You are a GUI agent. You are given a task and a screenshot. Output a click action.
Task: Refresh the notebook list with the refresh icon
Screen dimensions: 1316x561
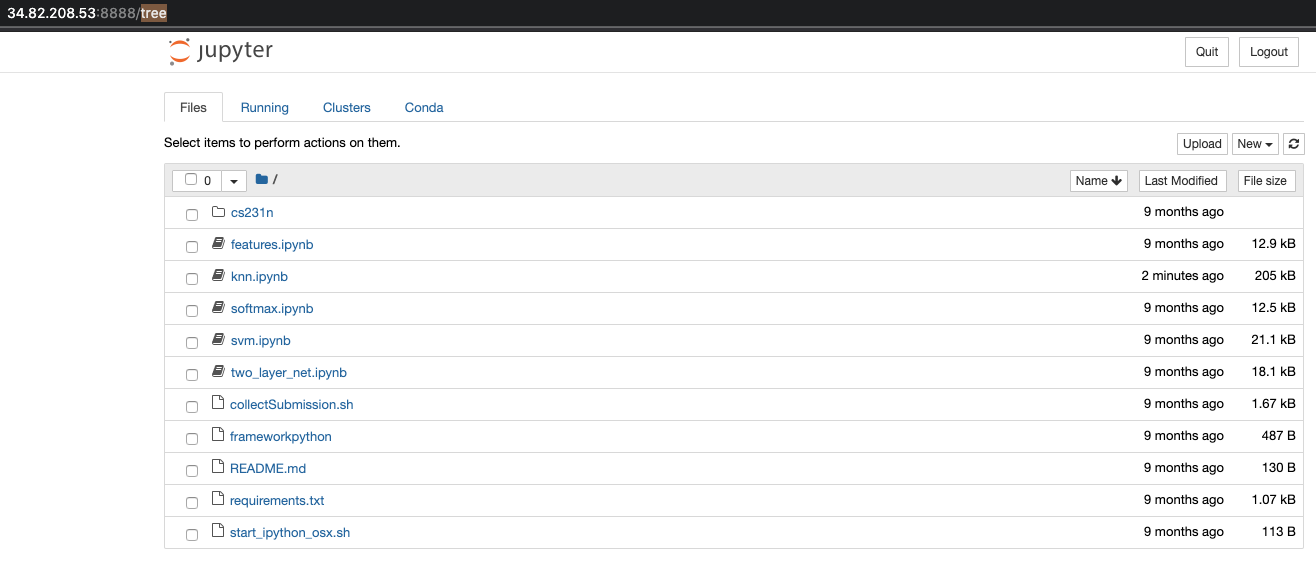pyautogui.click(x=1294, y=144)
